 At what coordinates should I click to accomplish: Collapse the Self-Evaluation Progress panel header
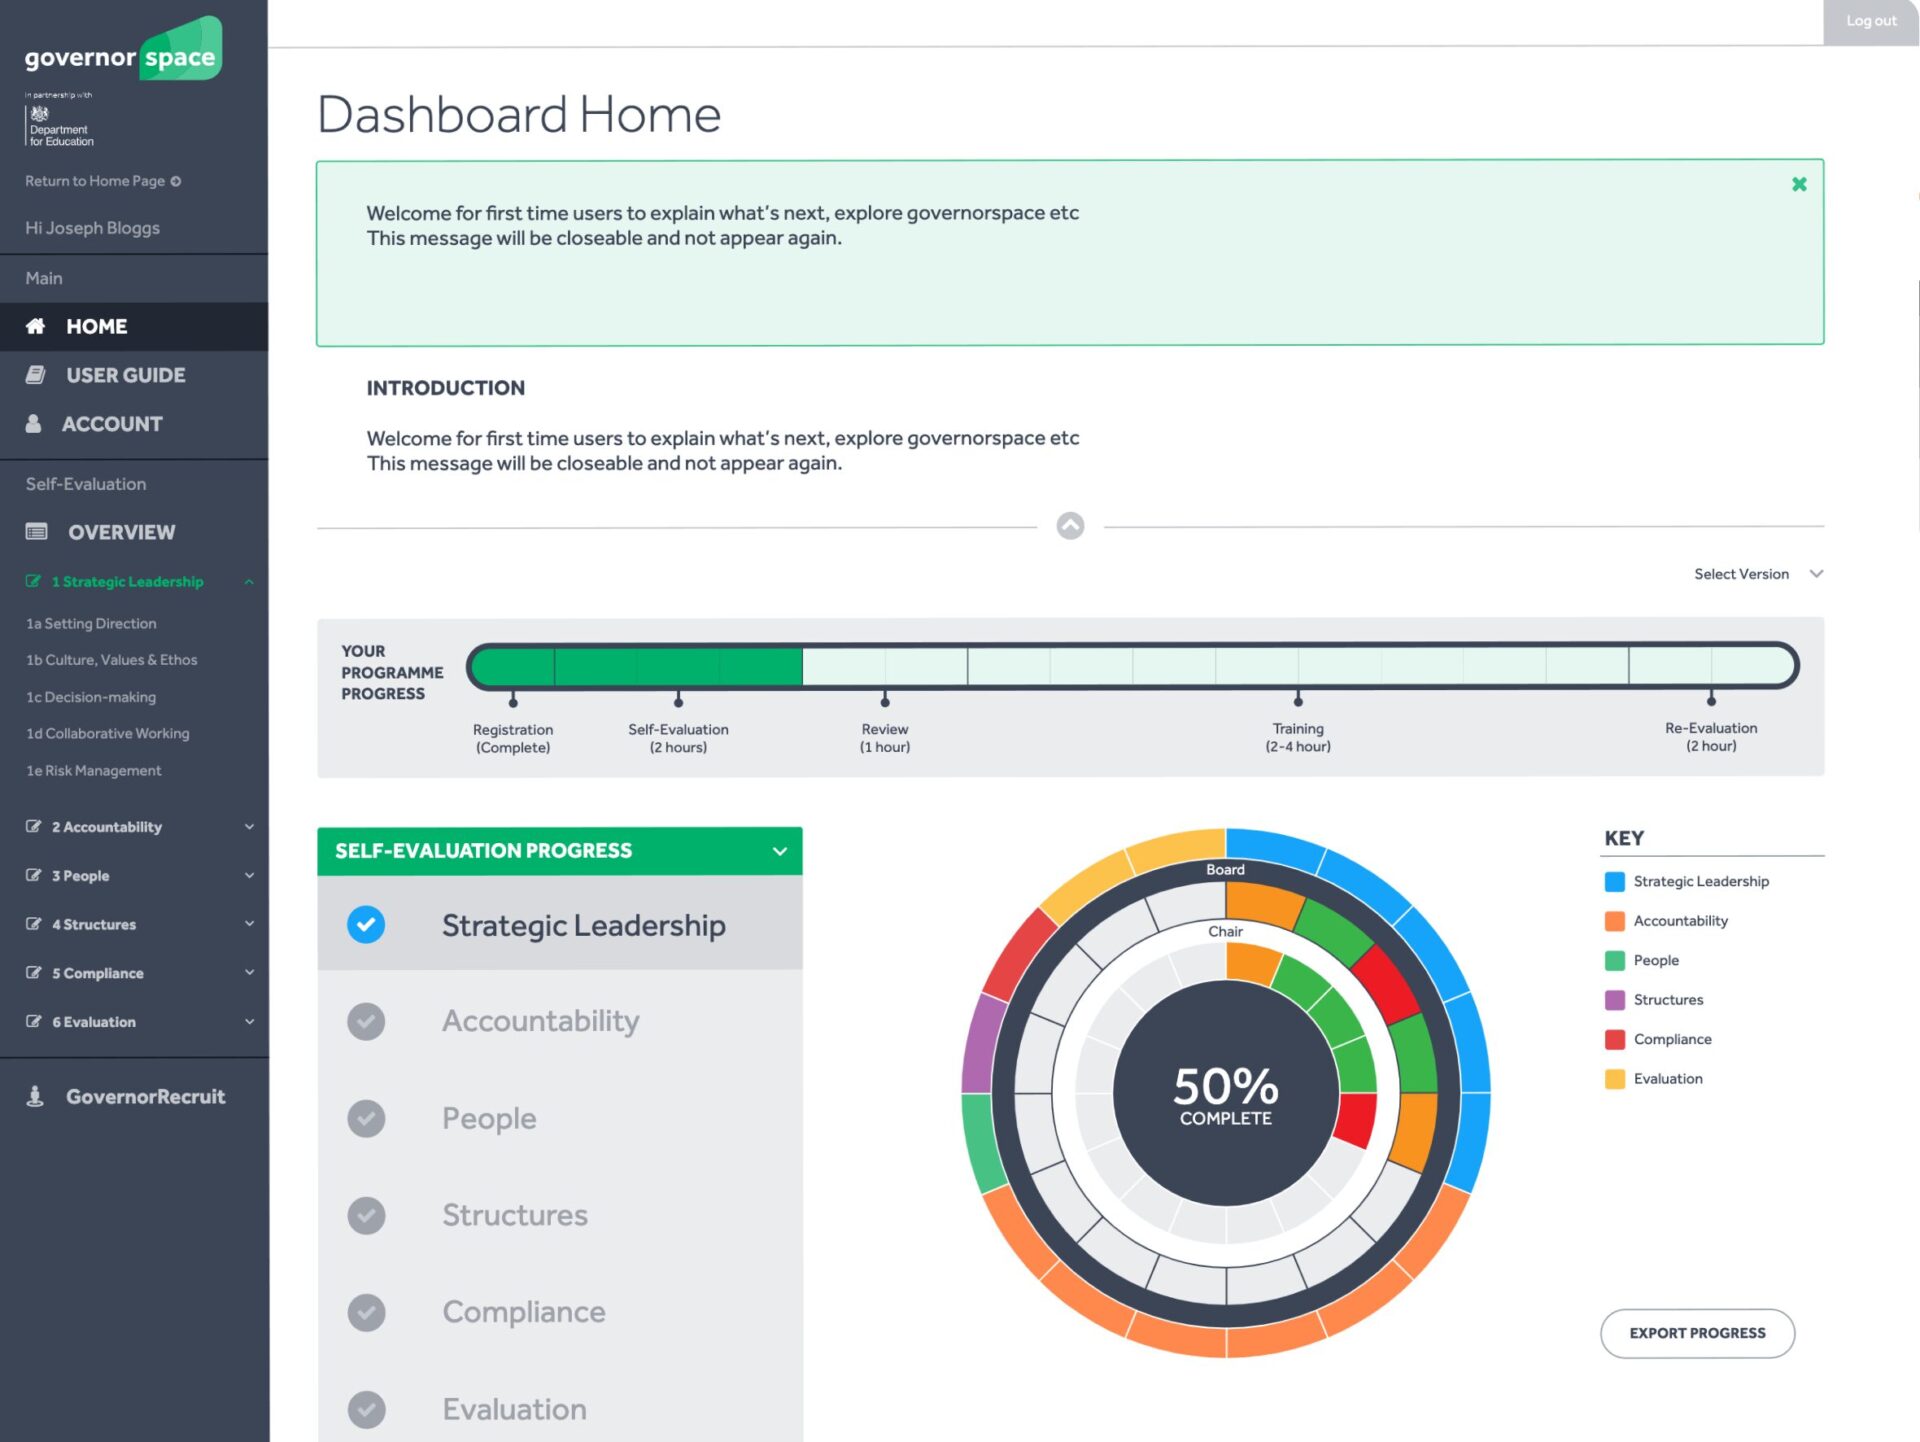pyautogui.click(x=779, y=851)
